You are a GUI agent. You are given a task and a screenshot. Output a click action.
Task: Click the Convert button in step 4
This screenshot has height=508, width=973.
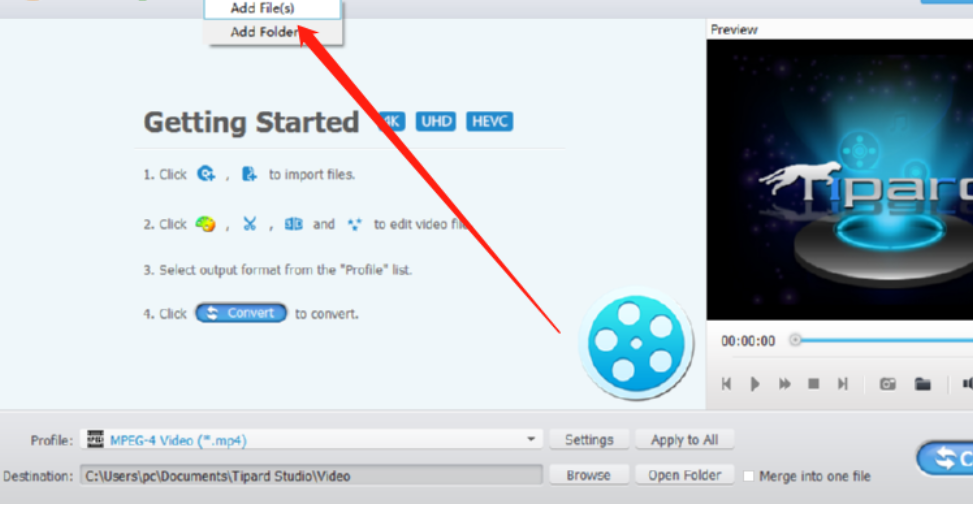tap(241, 313)
